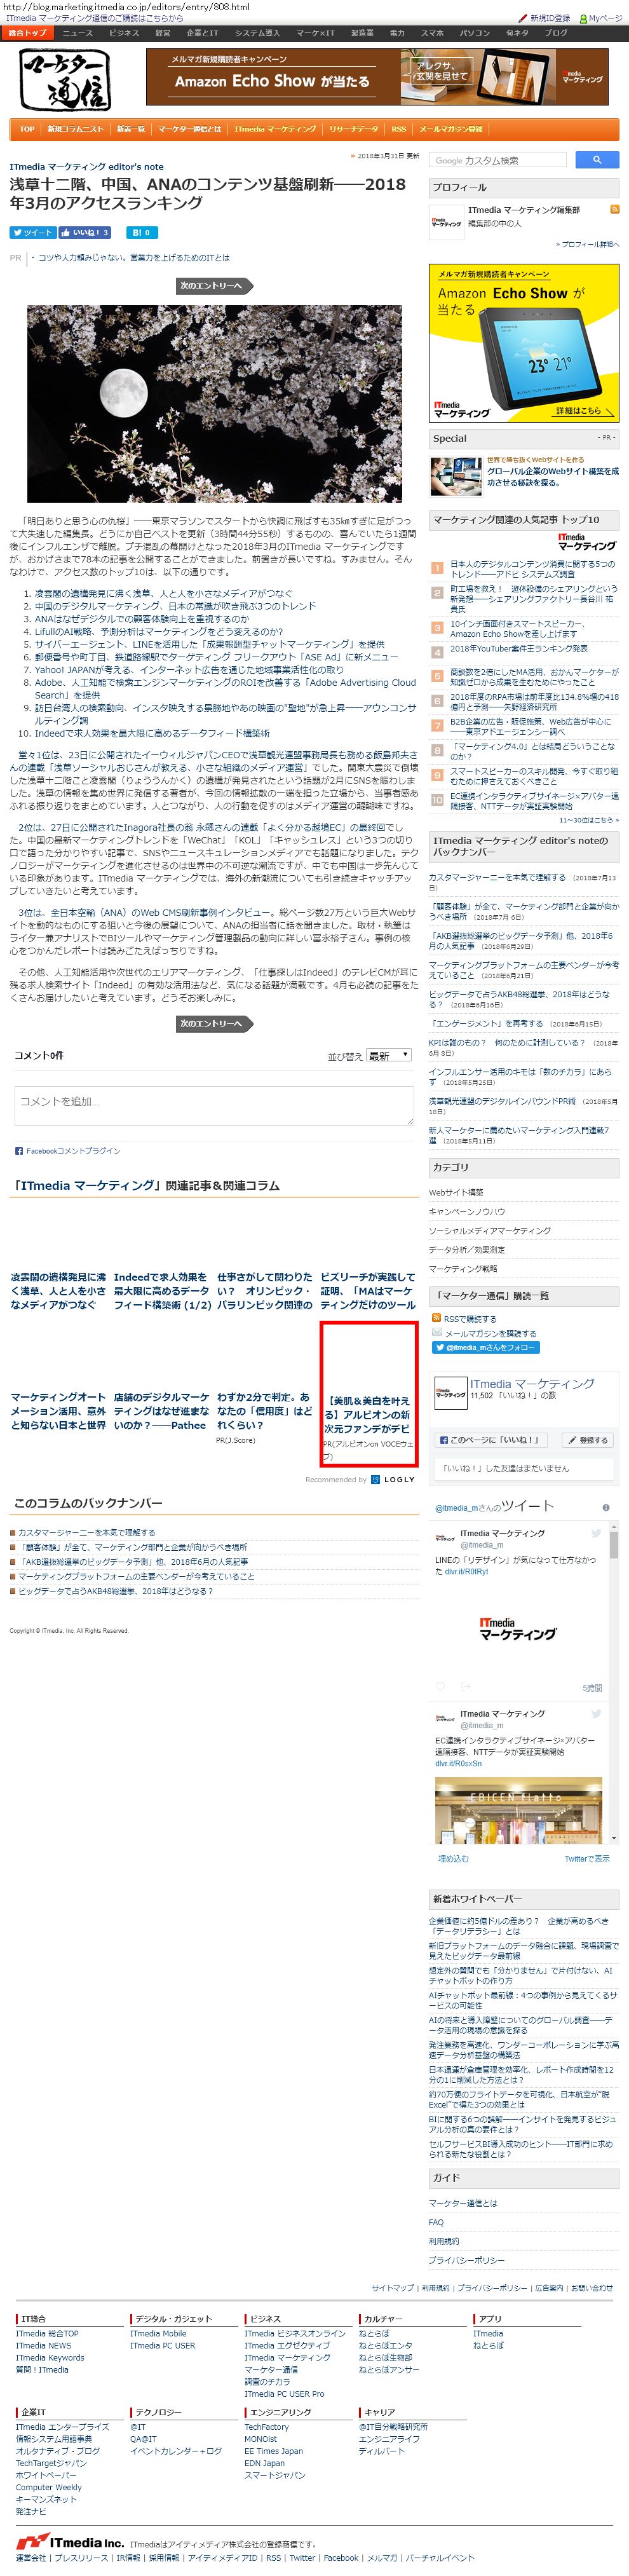The image size is (629, 2576).
Task: Click the サイトマップ footer link
Action: pyautogui.click(x=392, y=2287)
